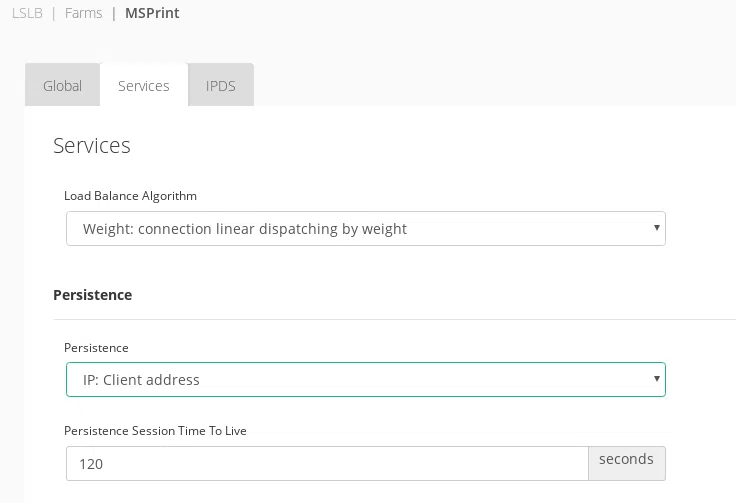Click the Load Balance Algorithm dropdown arrow
The image size is (736, 503).
[x=656, y=228]
